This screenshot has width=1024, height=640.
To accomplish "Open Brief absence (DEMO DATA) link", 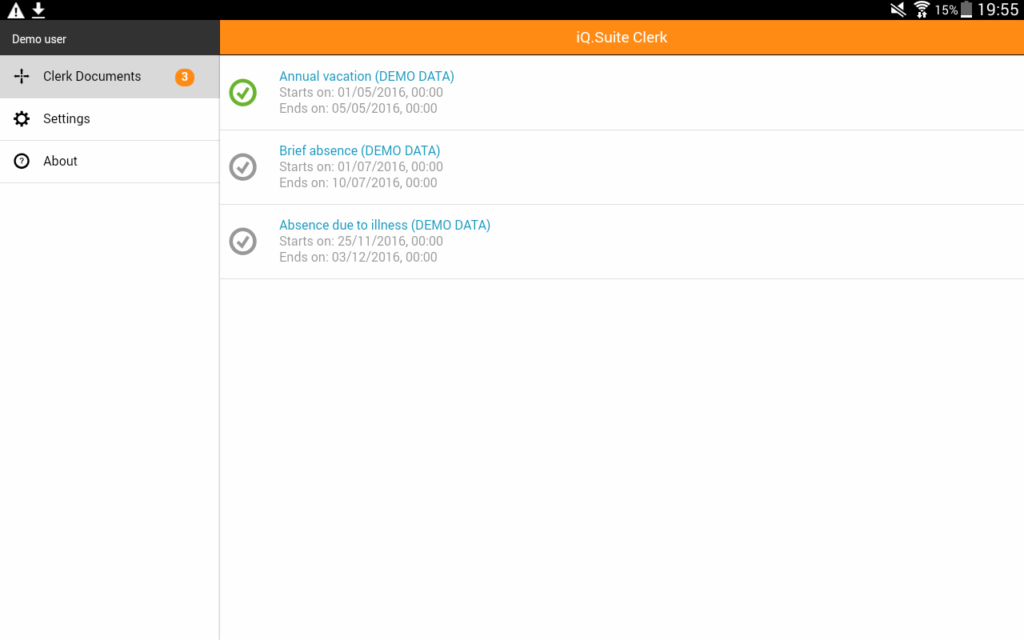I will (x=359, y=151).
